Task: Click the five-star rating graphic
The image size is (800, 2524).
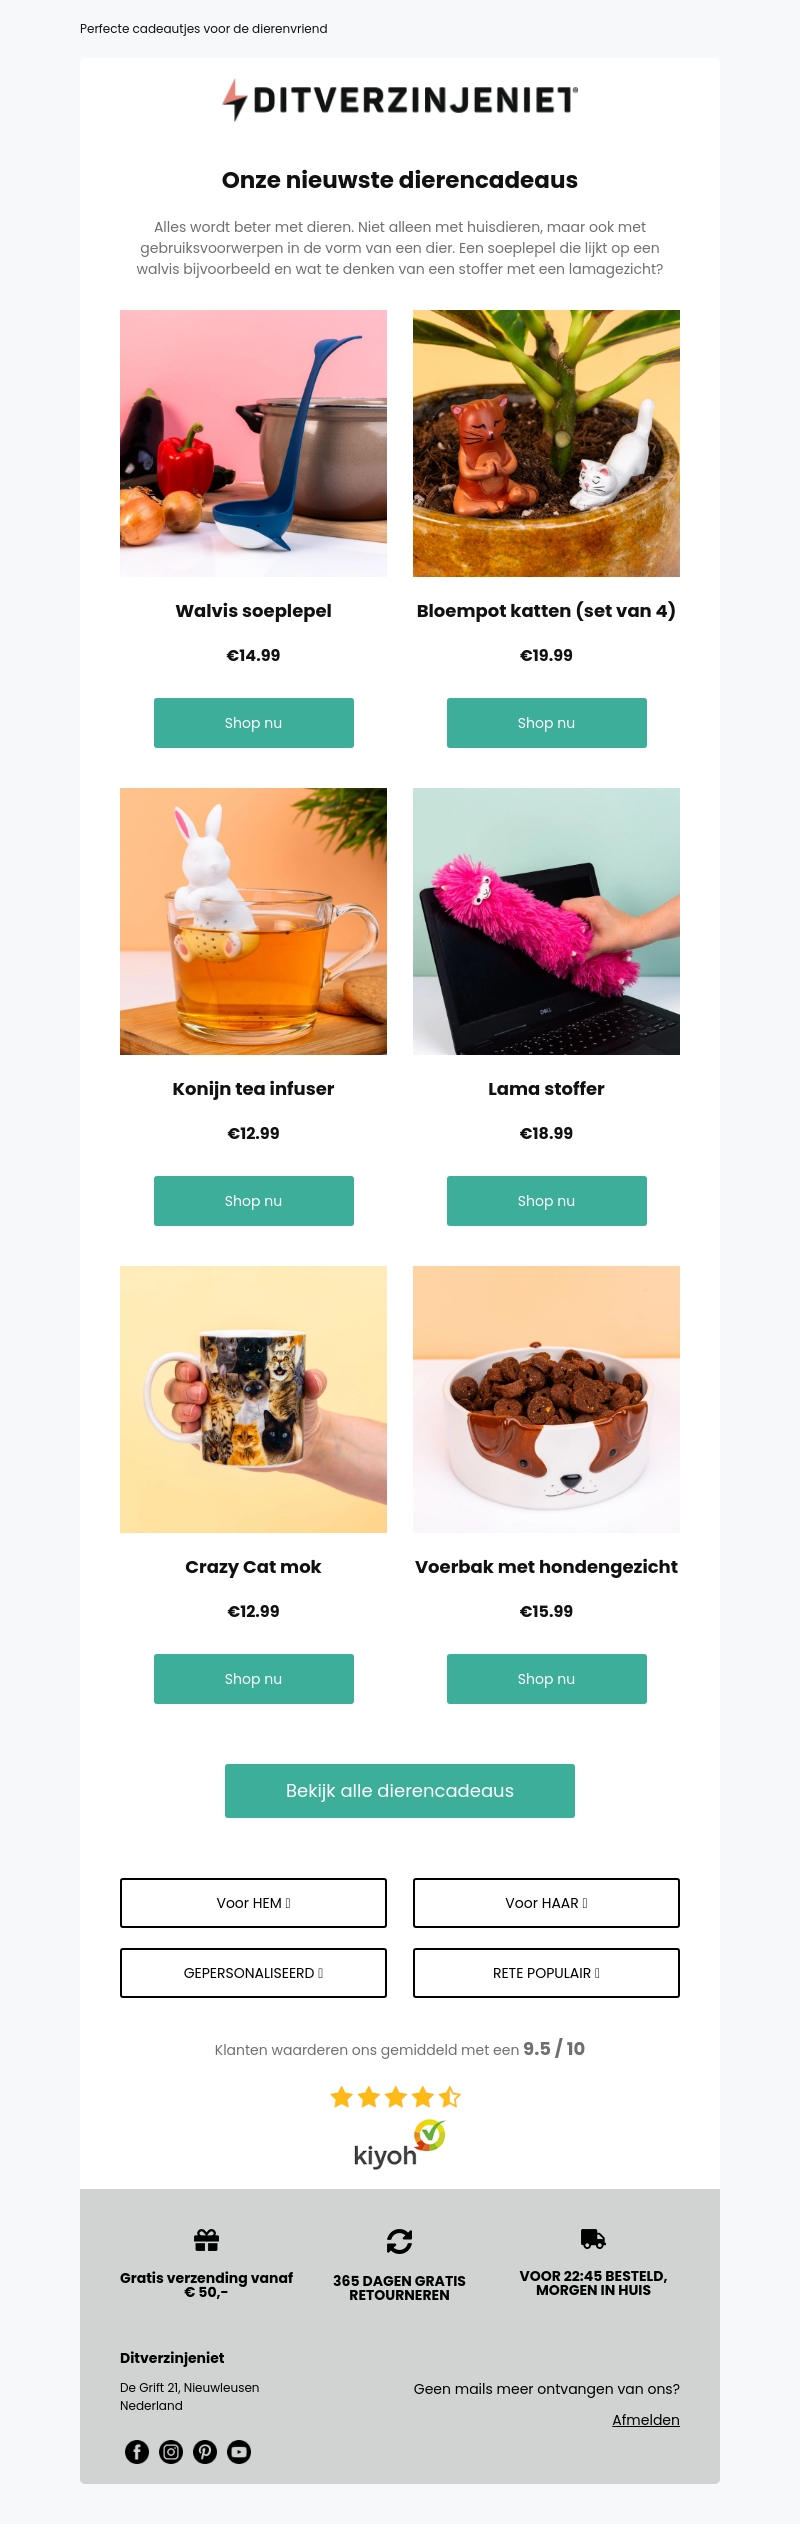Action: tap(396, 2097)
